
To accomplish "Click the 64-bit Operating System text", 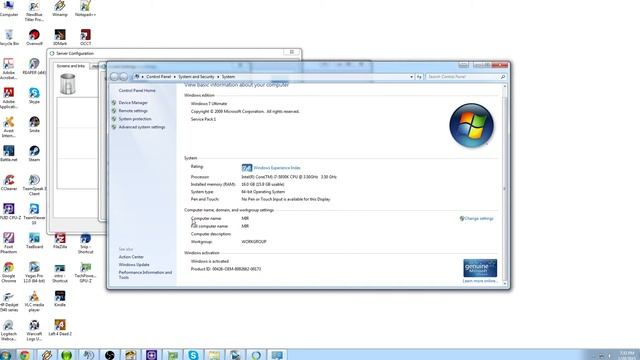I will (x=263, y=192).
